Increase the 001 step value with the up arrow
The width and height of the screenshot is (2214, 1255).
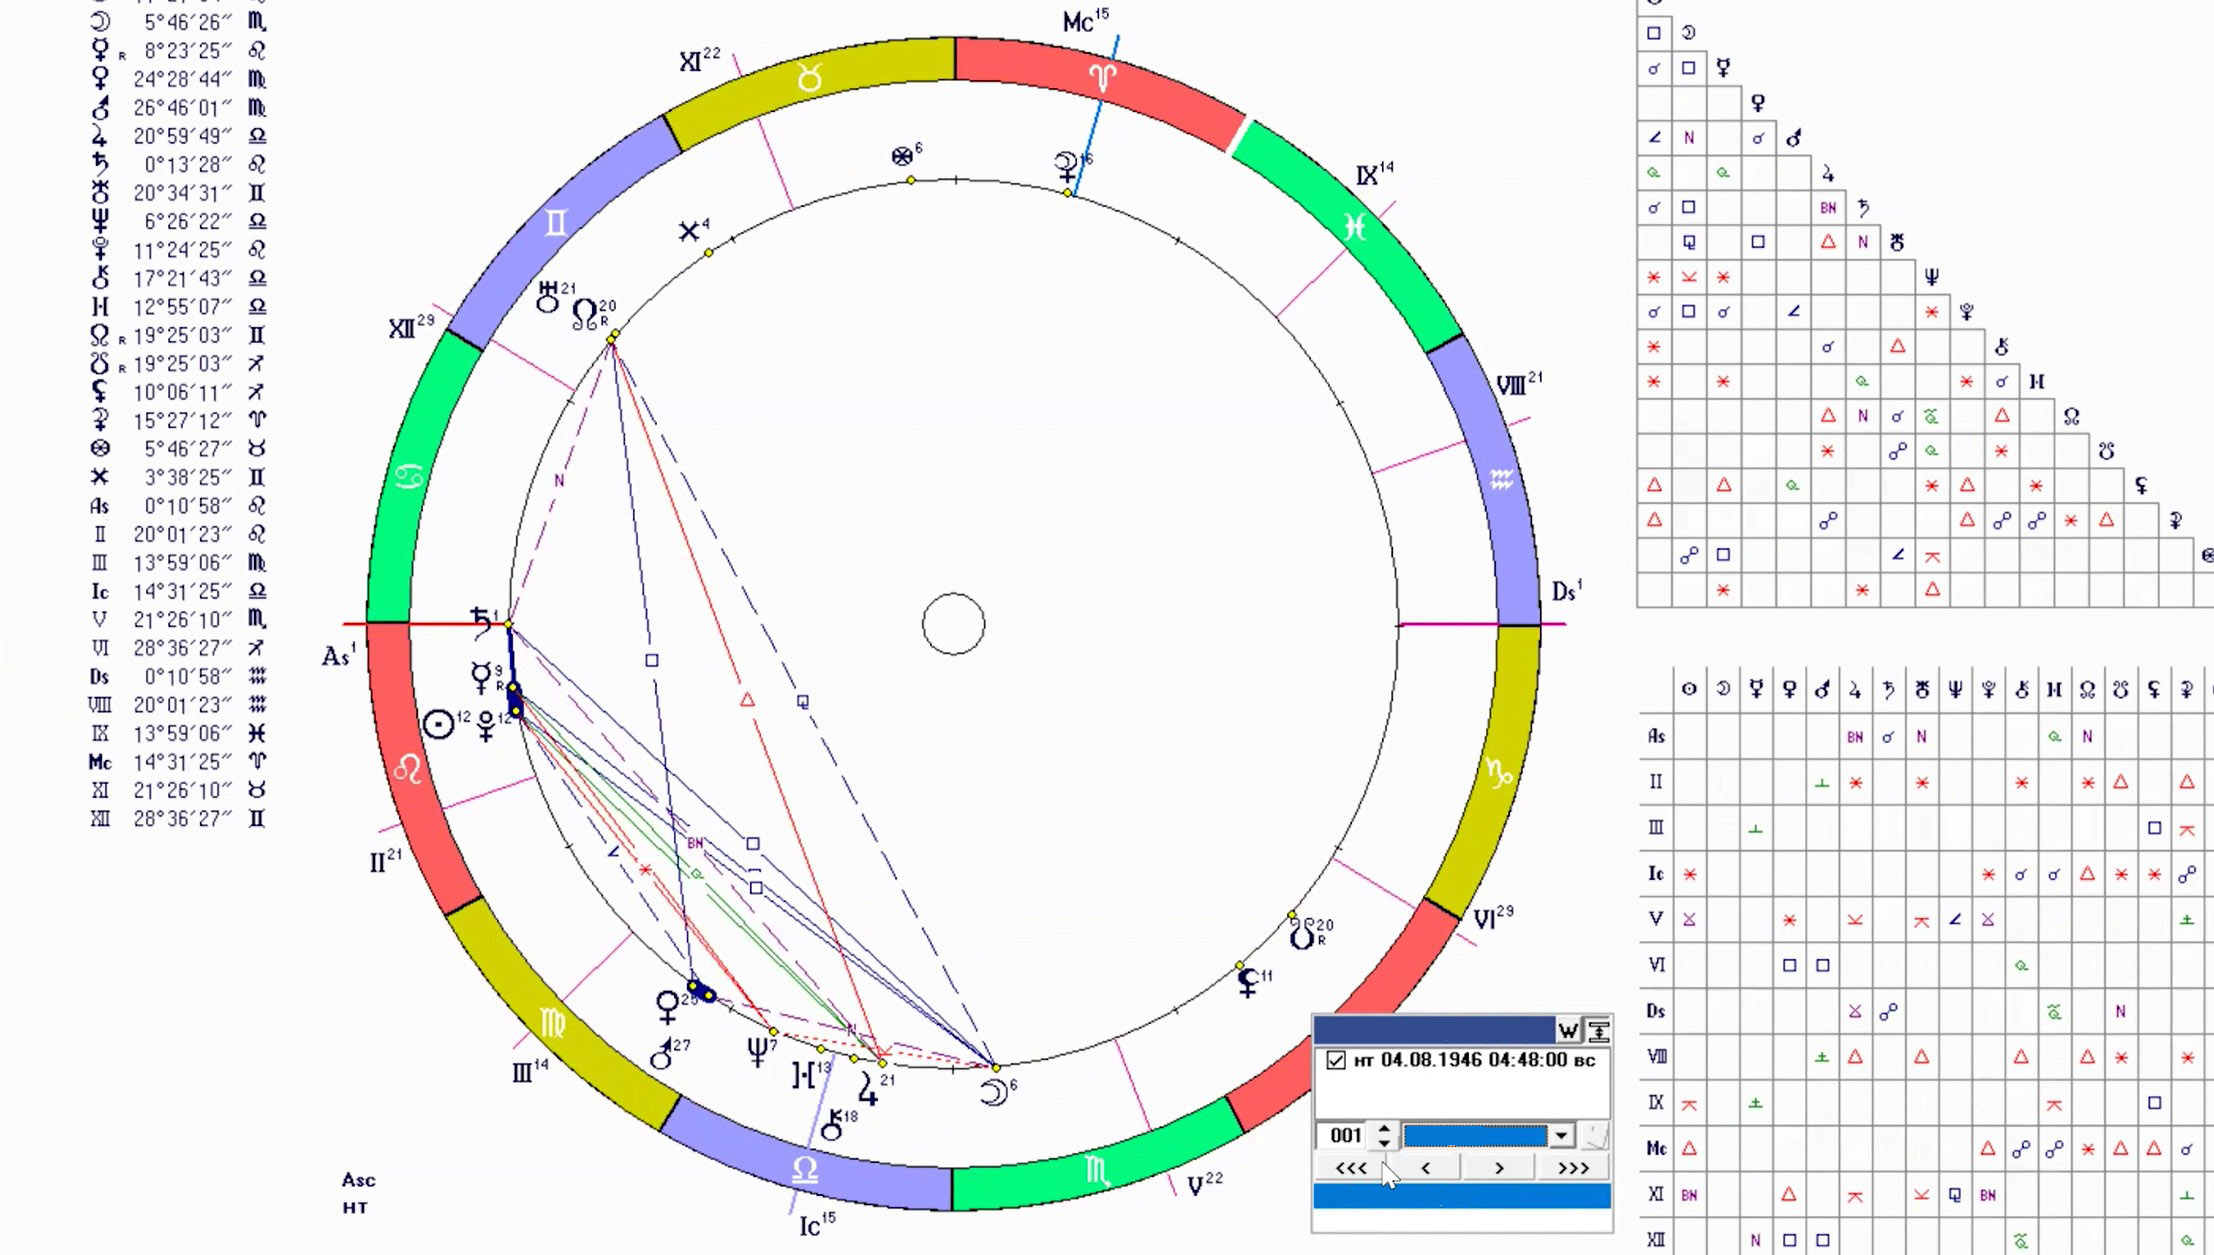(1384, 1128)
